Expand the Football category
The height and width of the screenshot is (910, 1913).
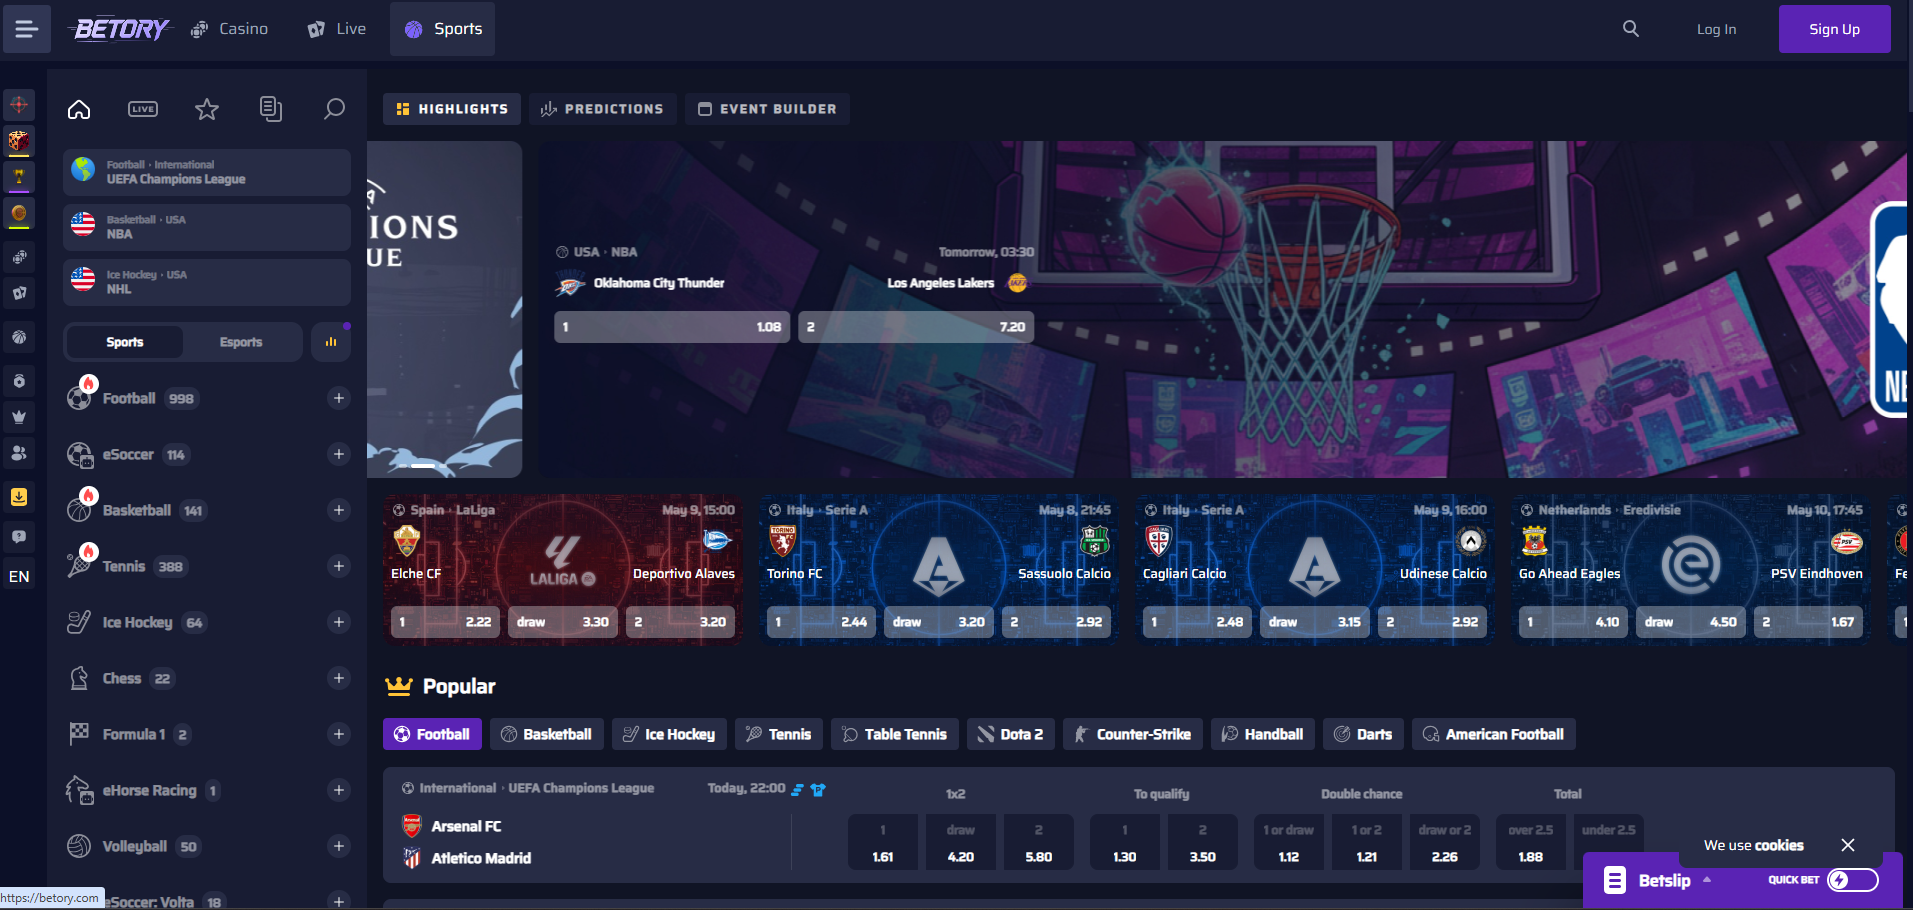(339, 398)
